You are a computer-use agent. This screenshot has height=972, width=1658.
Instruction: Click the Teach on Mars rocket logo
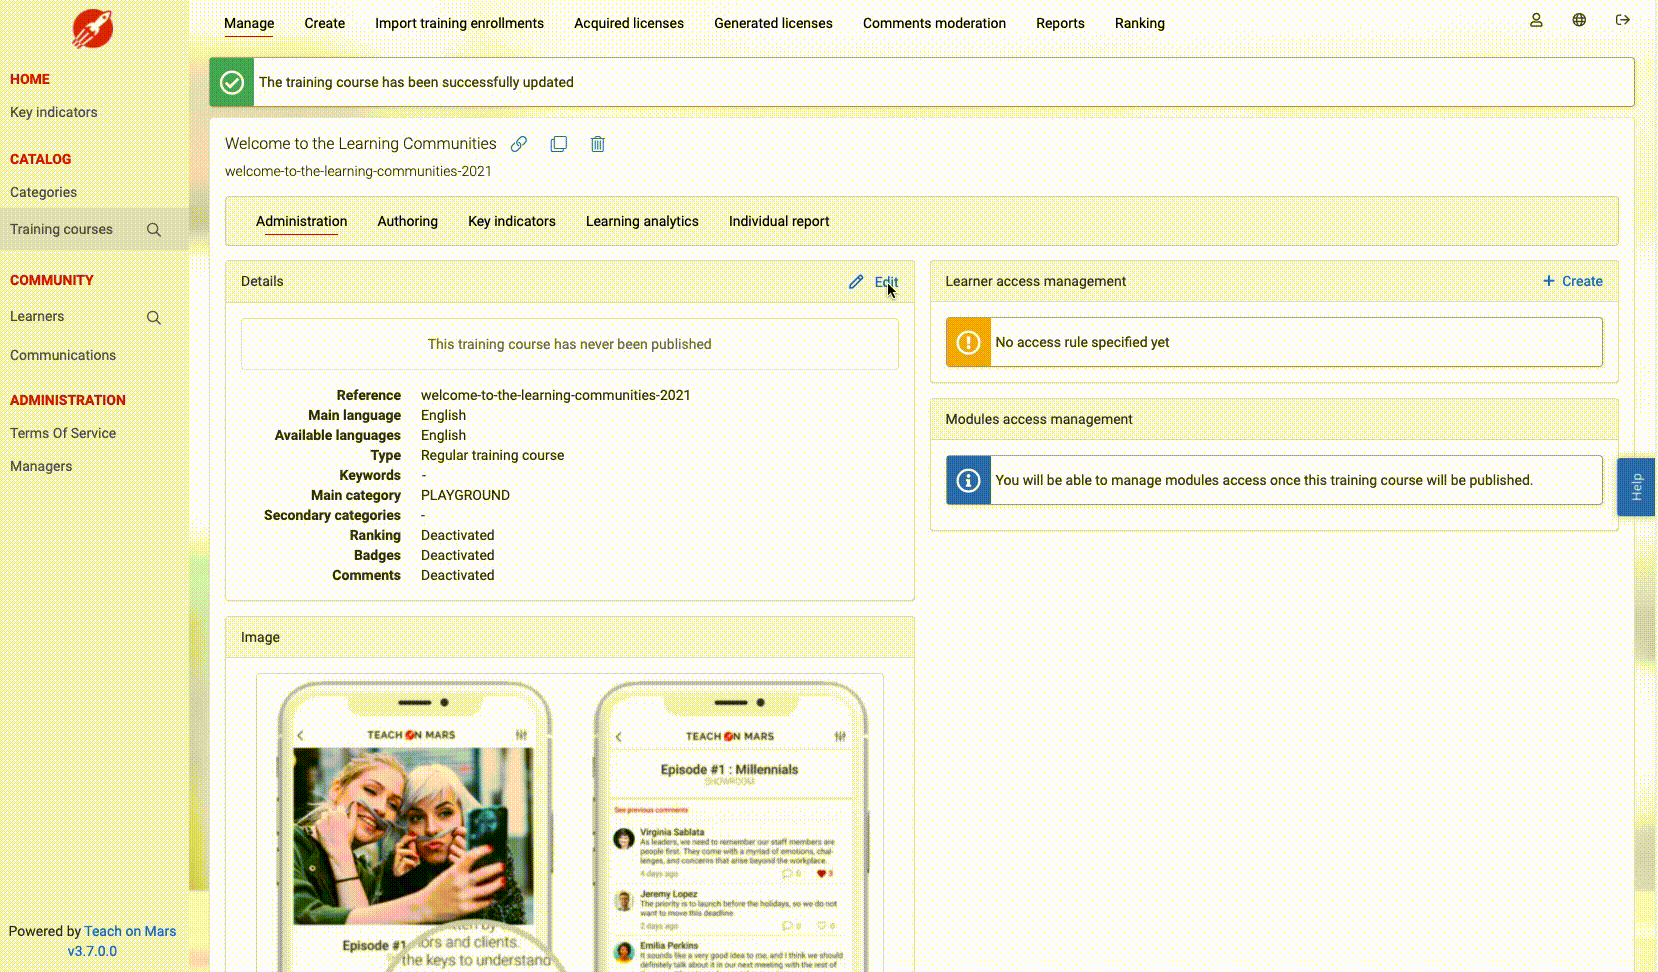click(92, 28)
